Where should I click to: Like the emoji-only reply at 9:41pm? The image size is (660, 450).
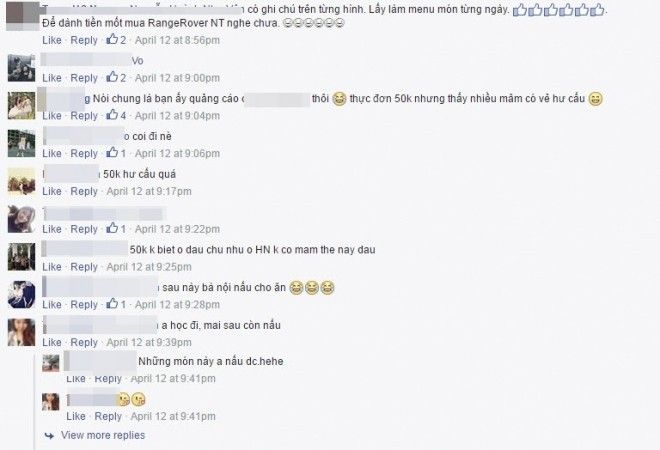point(76,416)
